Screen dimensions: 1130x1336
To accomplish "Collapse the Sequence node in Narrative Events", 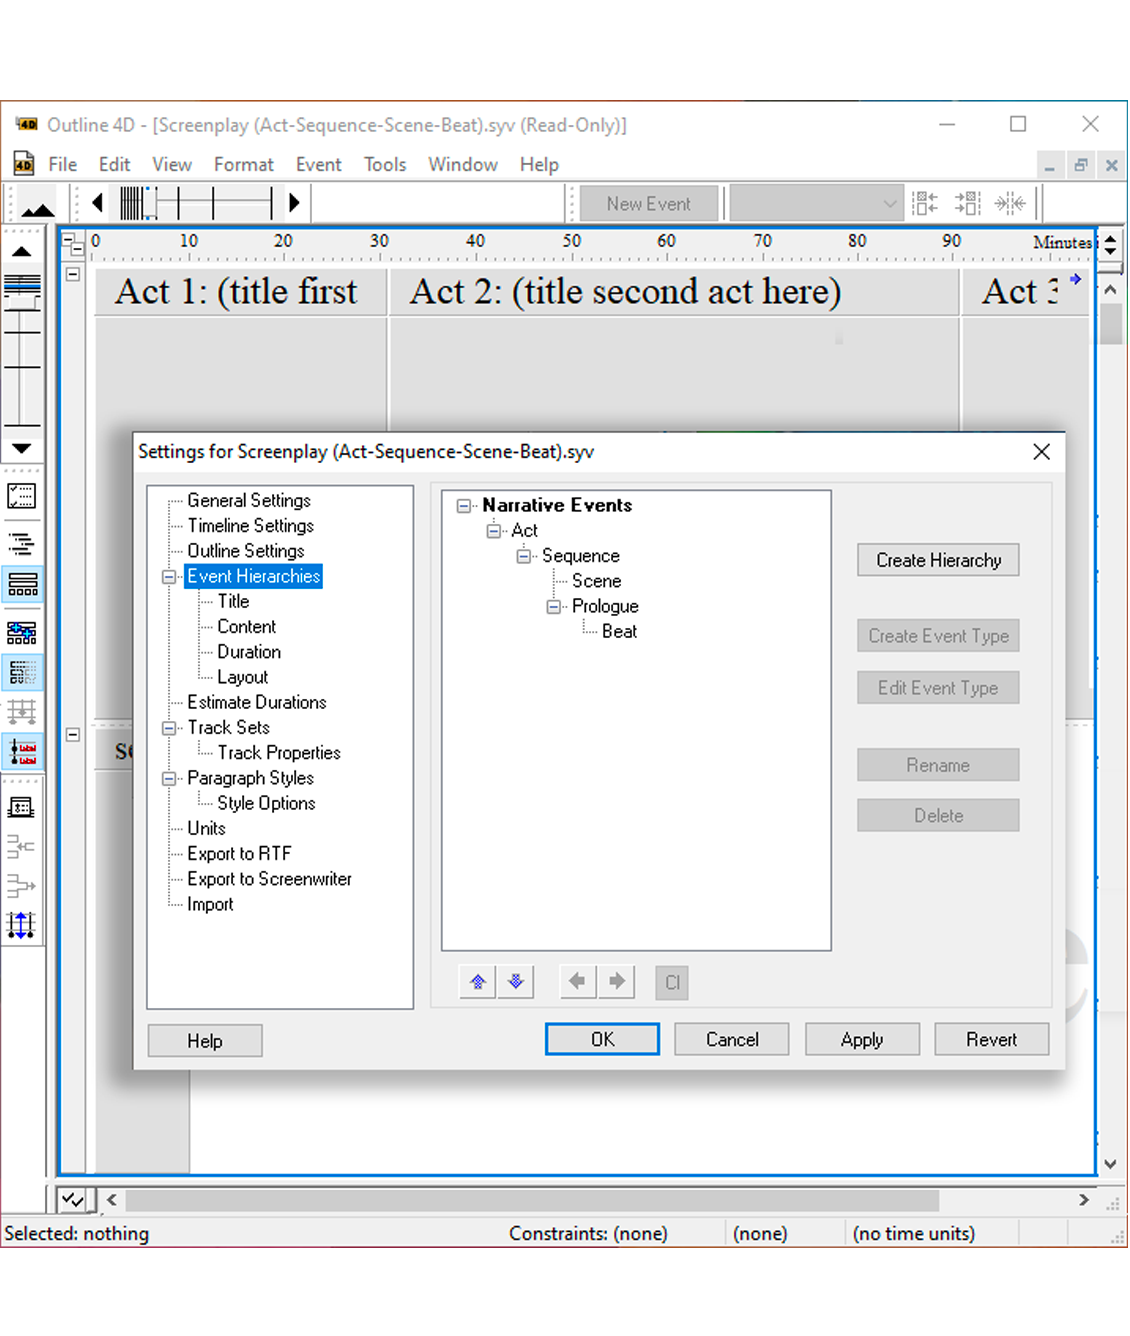I will click(x=523, y=556).
